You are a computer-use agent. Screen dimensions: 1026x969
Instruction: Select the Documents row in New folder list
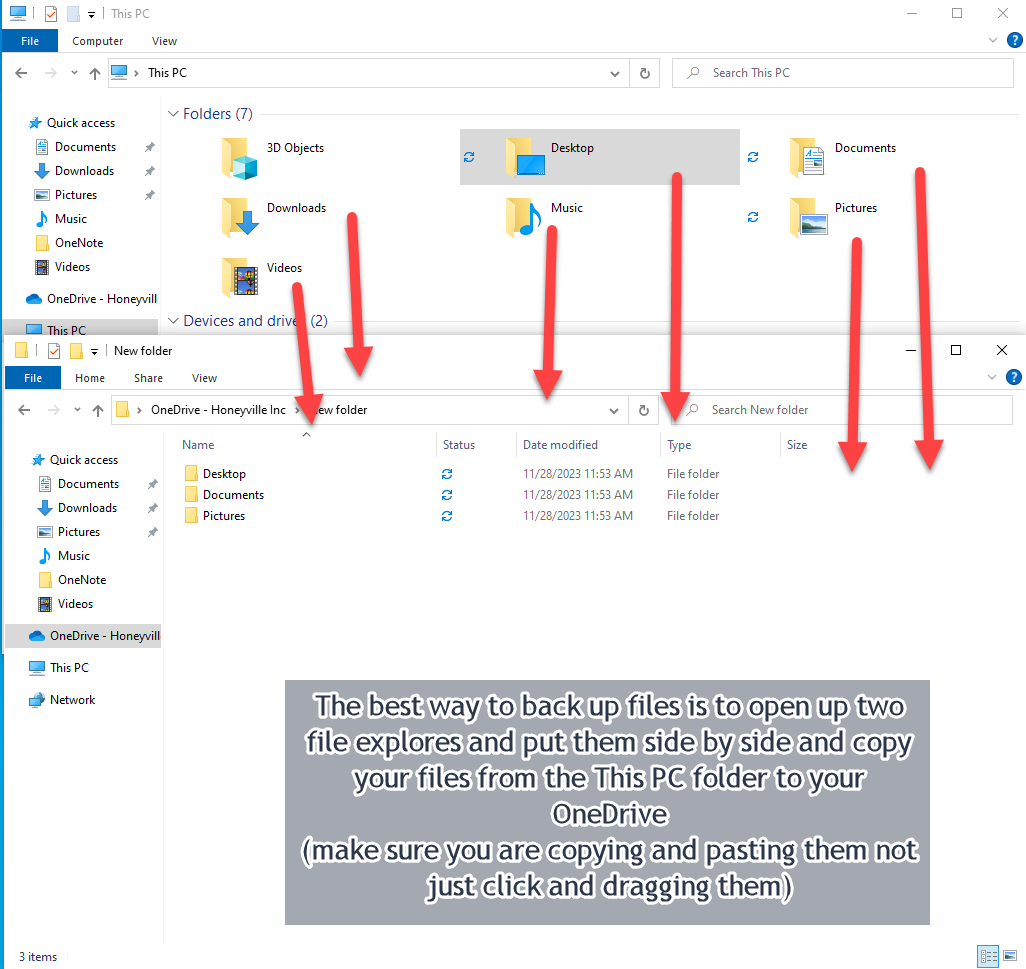pos(451,495)
